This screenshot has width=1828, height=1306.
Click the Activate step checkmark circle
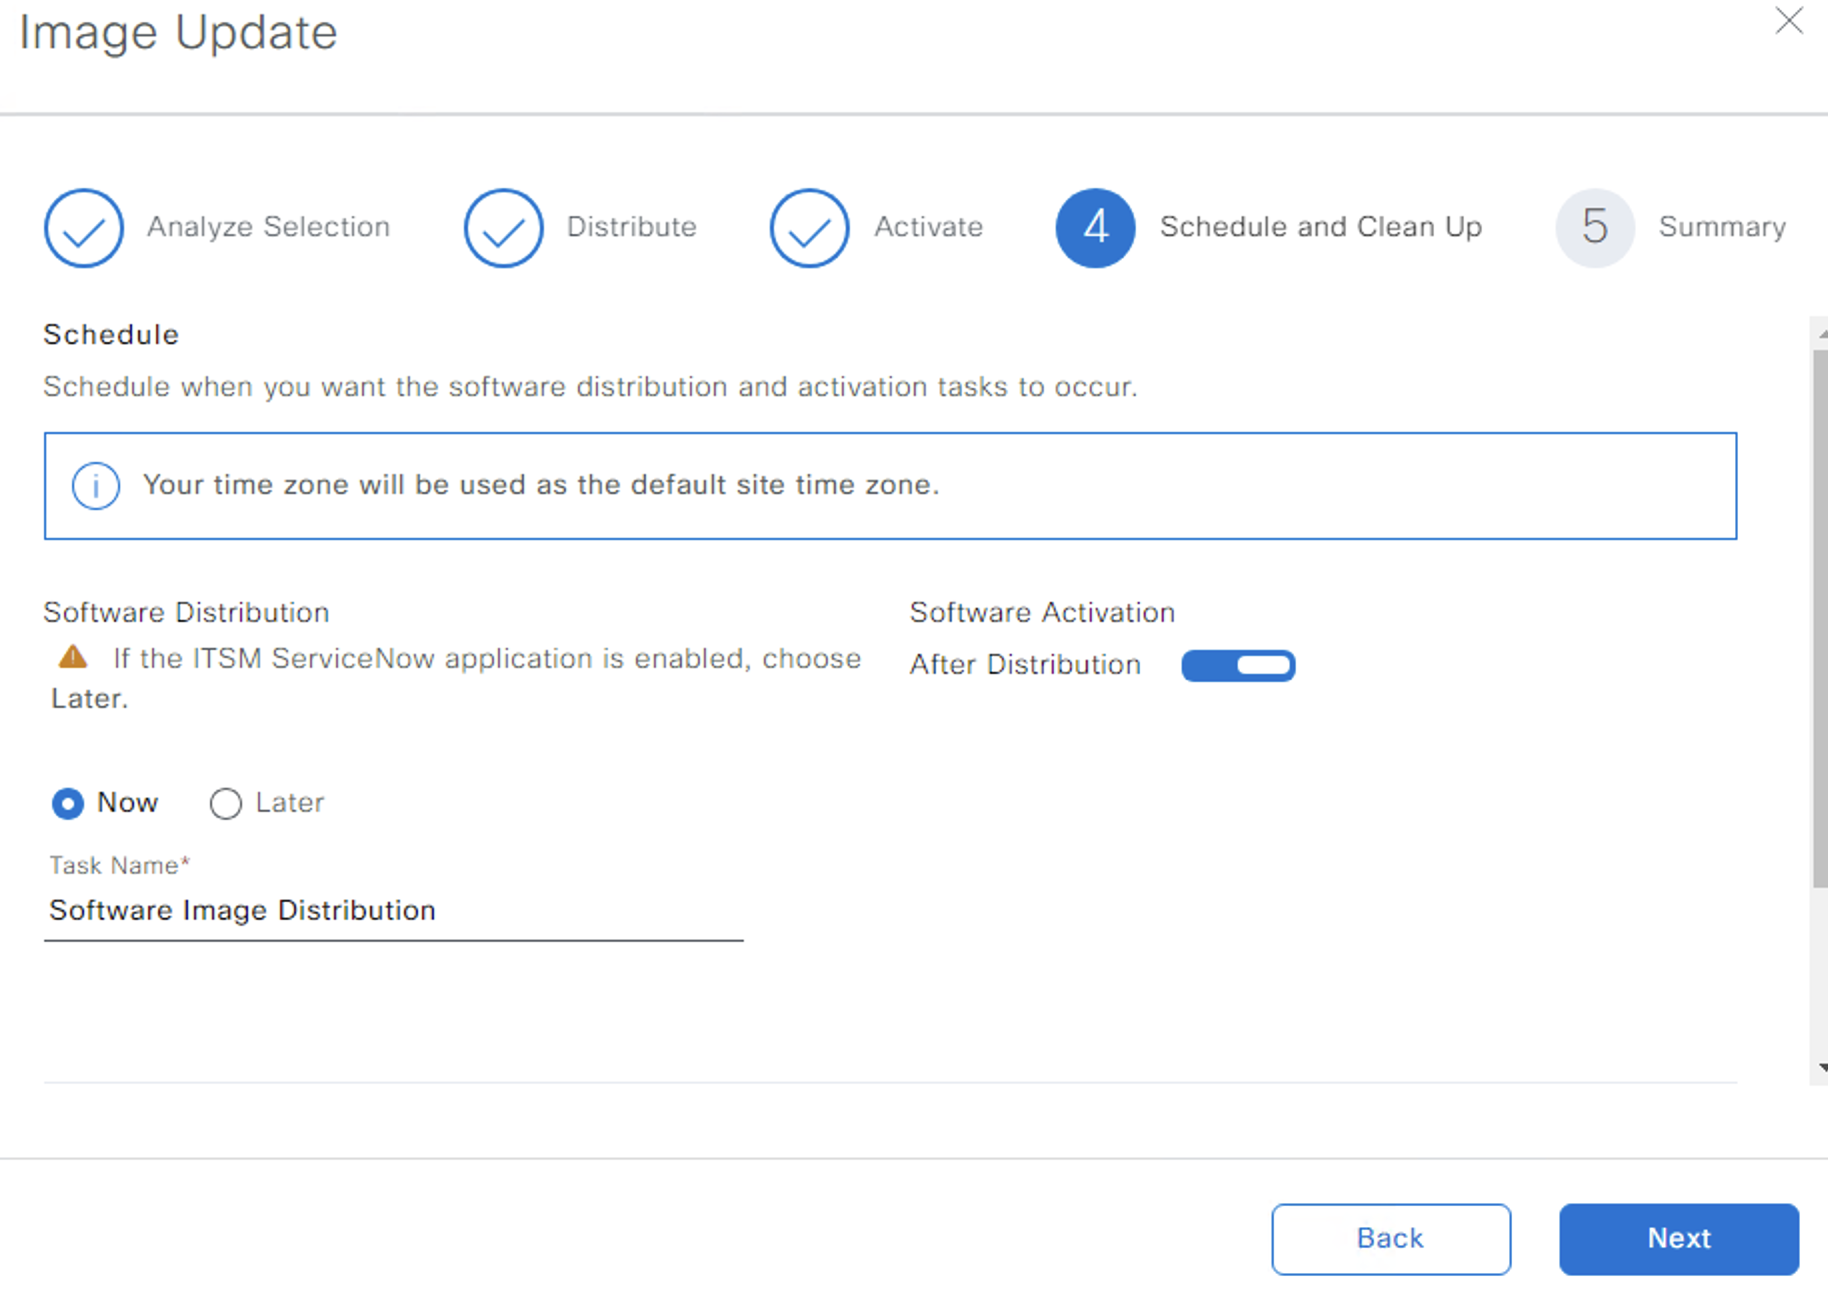[810, 228]
